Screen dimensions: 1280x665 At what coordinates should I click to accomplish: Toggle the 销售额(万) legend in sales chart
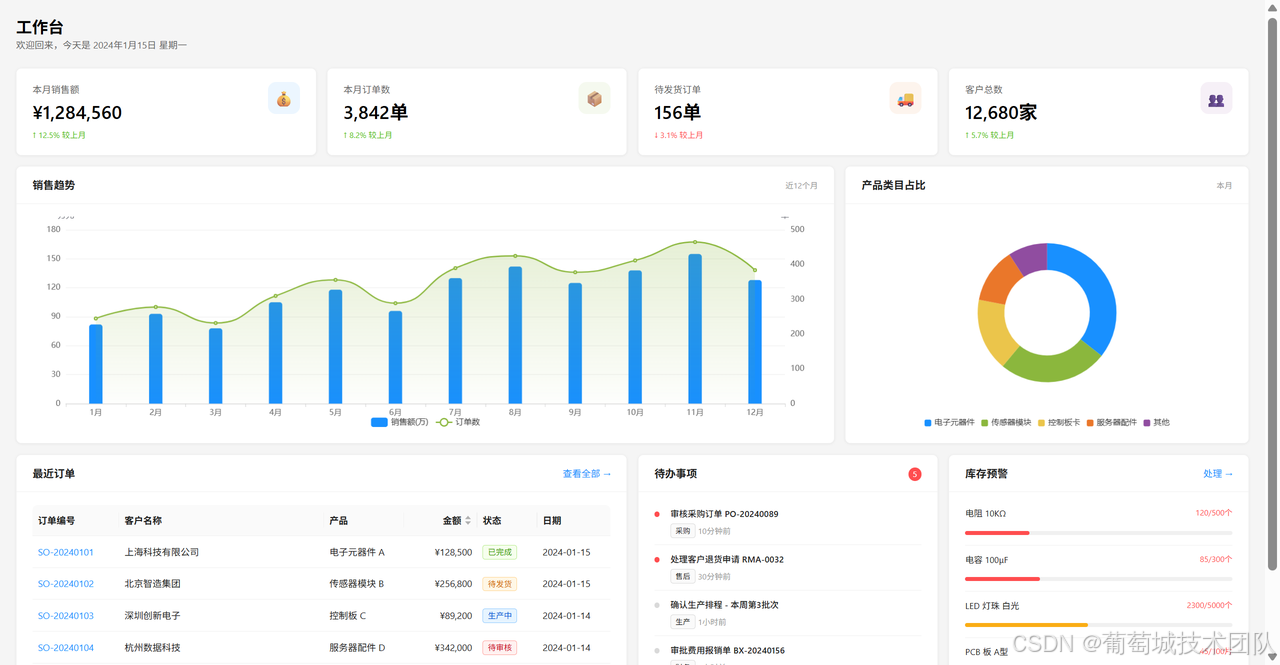click(399, 422)
